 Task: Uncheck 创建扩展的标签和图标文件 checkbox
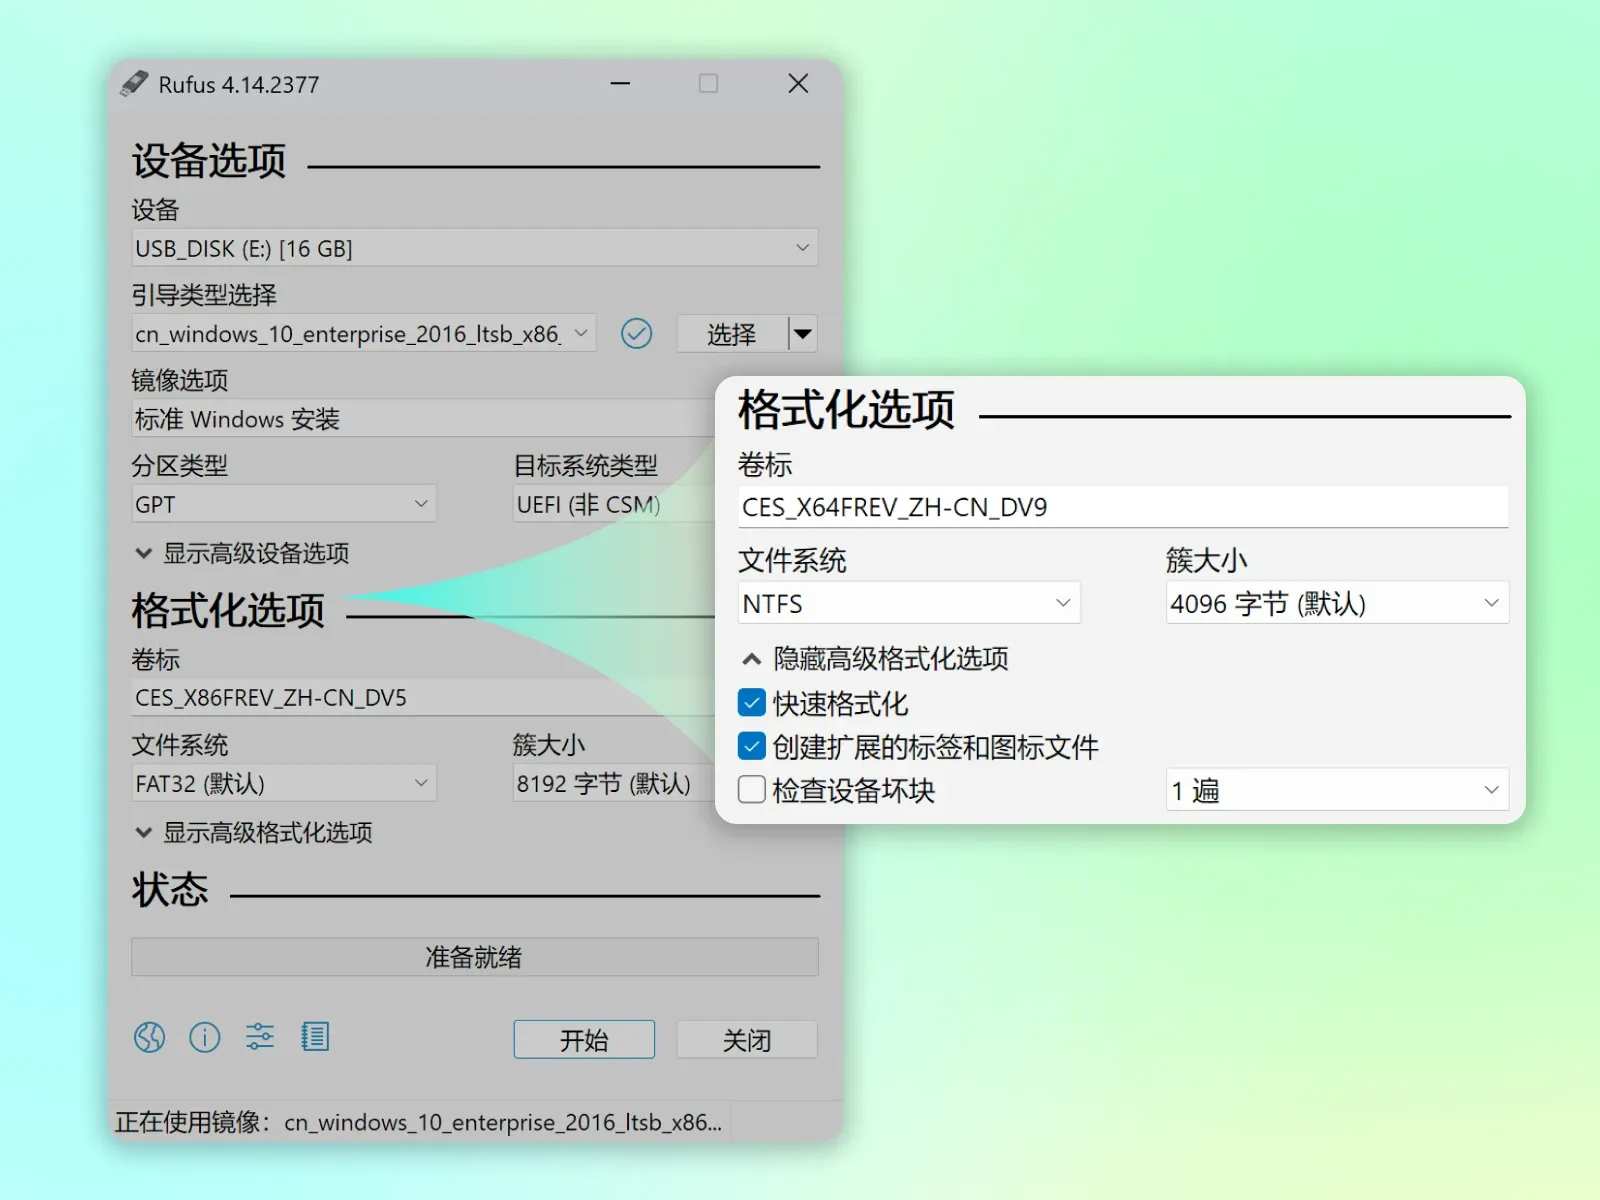click(752, 746)
